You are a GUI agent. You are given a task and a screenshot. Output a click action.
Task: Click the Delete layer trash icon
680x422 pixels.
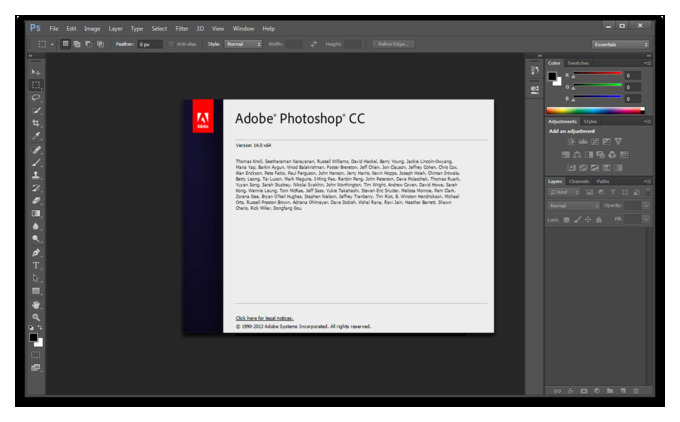636,391
